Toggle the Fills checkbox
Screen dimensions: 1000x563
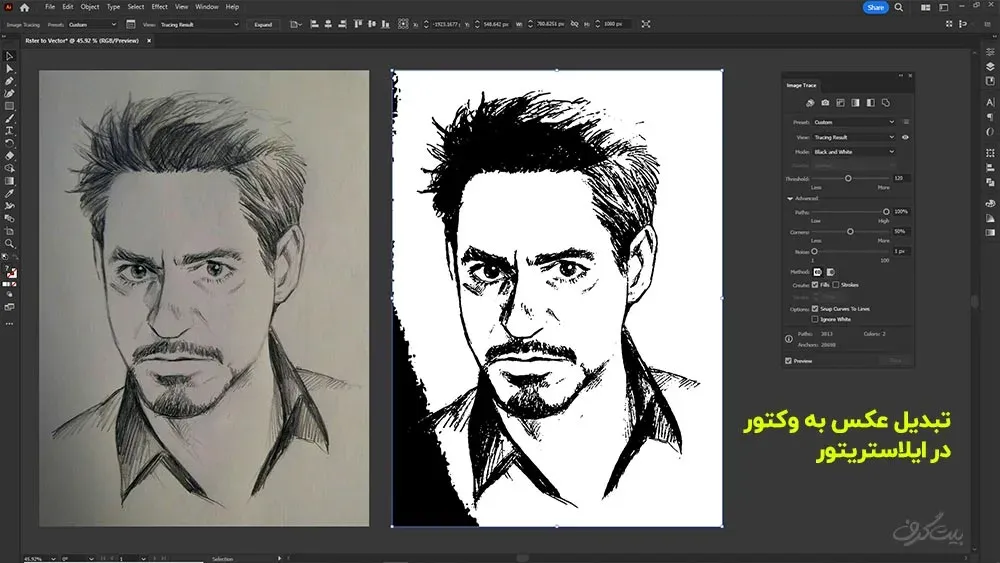815,285
